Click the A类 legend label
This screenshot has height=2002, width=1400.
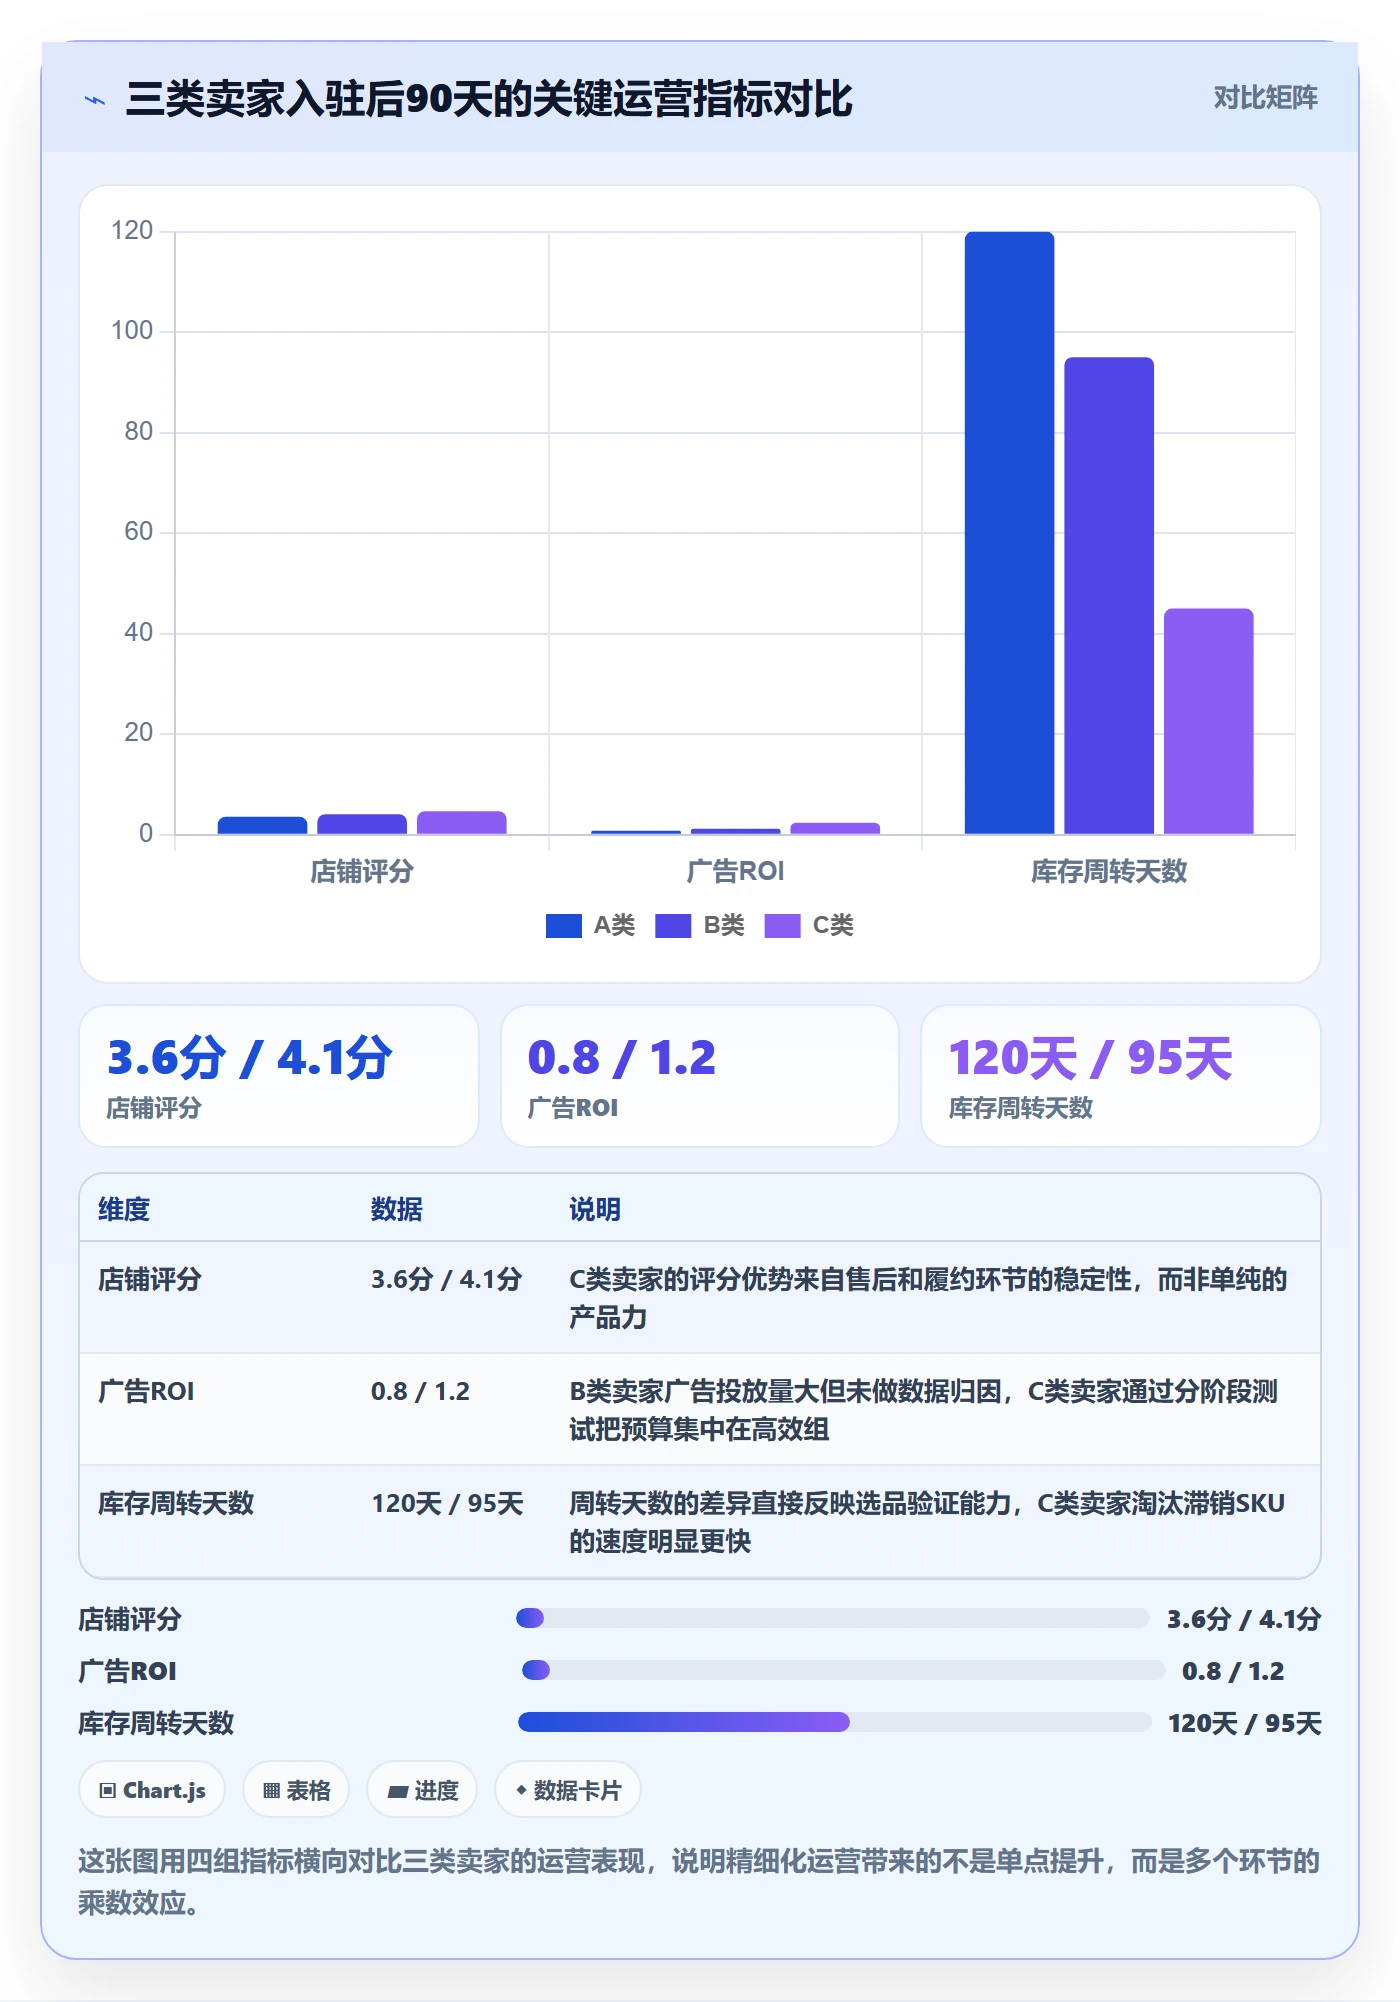coord(614,926)
